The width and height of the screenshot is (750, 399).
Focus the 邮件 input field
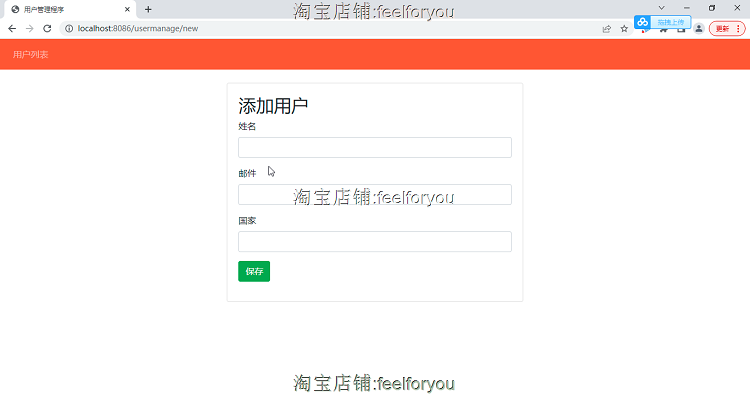375,195
